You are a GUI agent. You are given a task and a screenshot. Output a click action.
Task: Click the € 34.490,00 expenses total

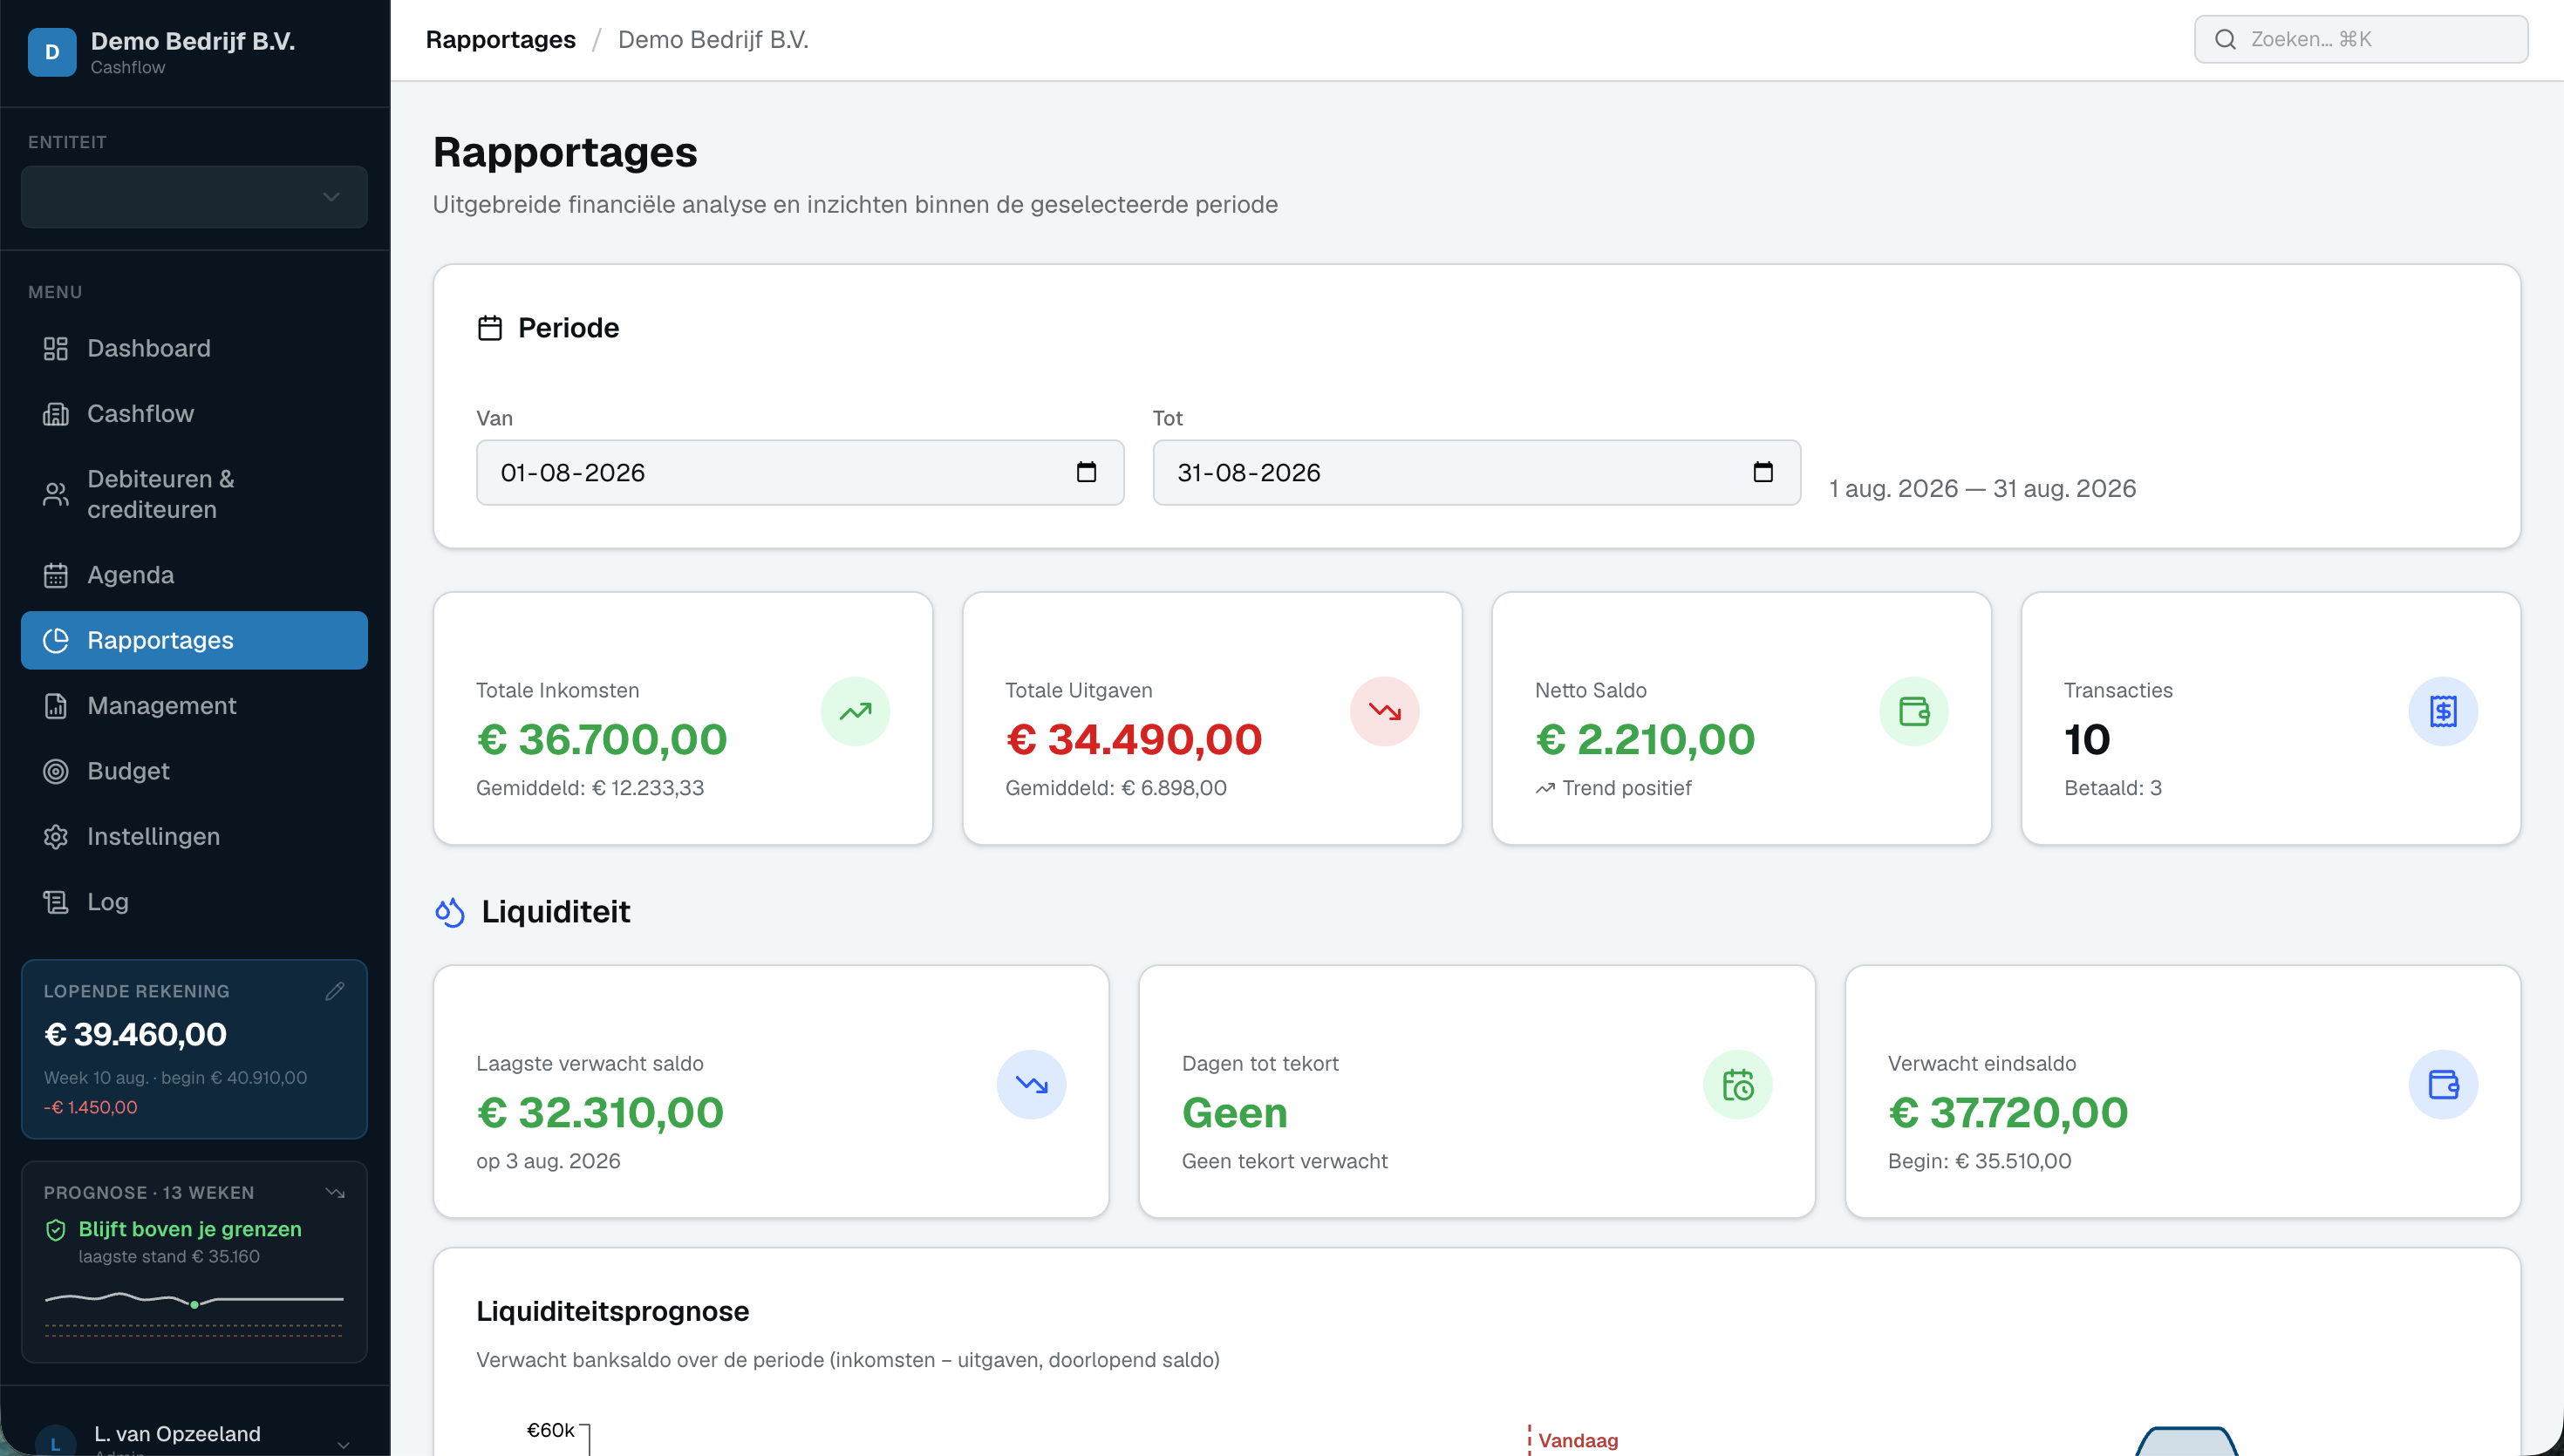[x=1134, y=739]
